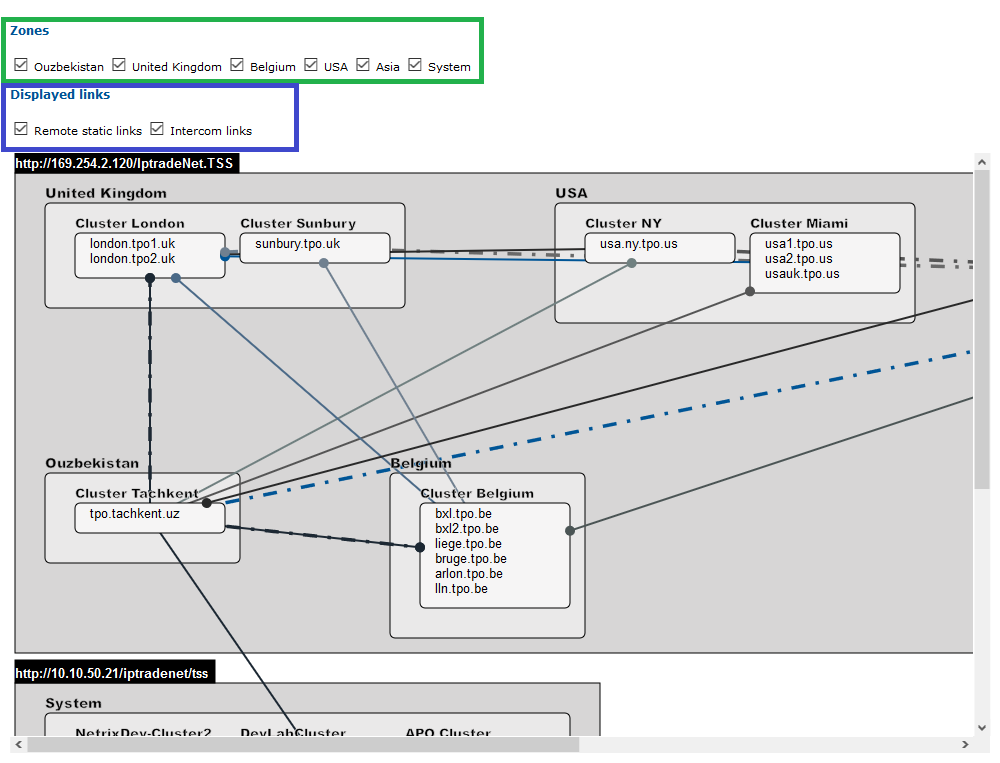This screenshot has width=1000, height=763.
Task: Uncheck Remote static links
Action: point(19,128)
